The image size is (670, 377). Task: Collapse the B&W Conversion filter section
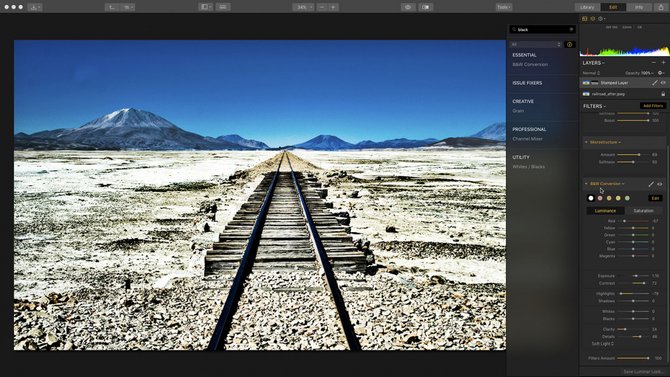pos(586,184)
